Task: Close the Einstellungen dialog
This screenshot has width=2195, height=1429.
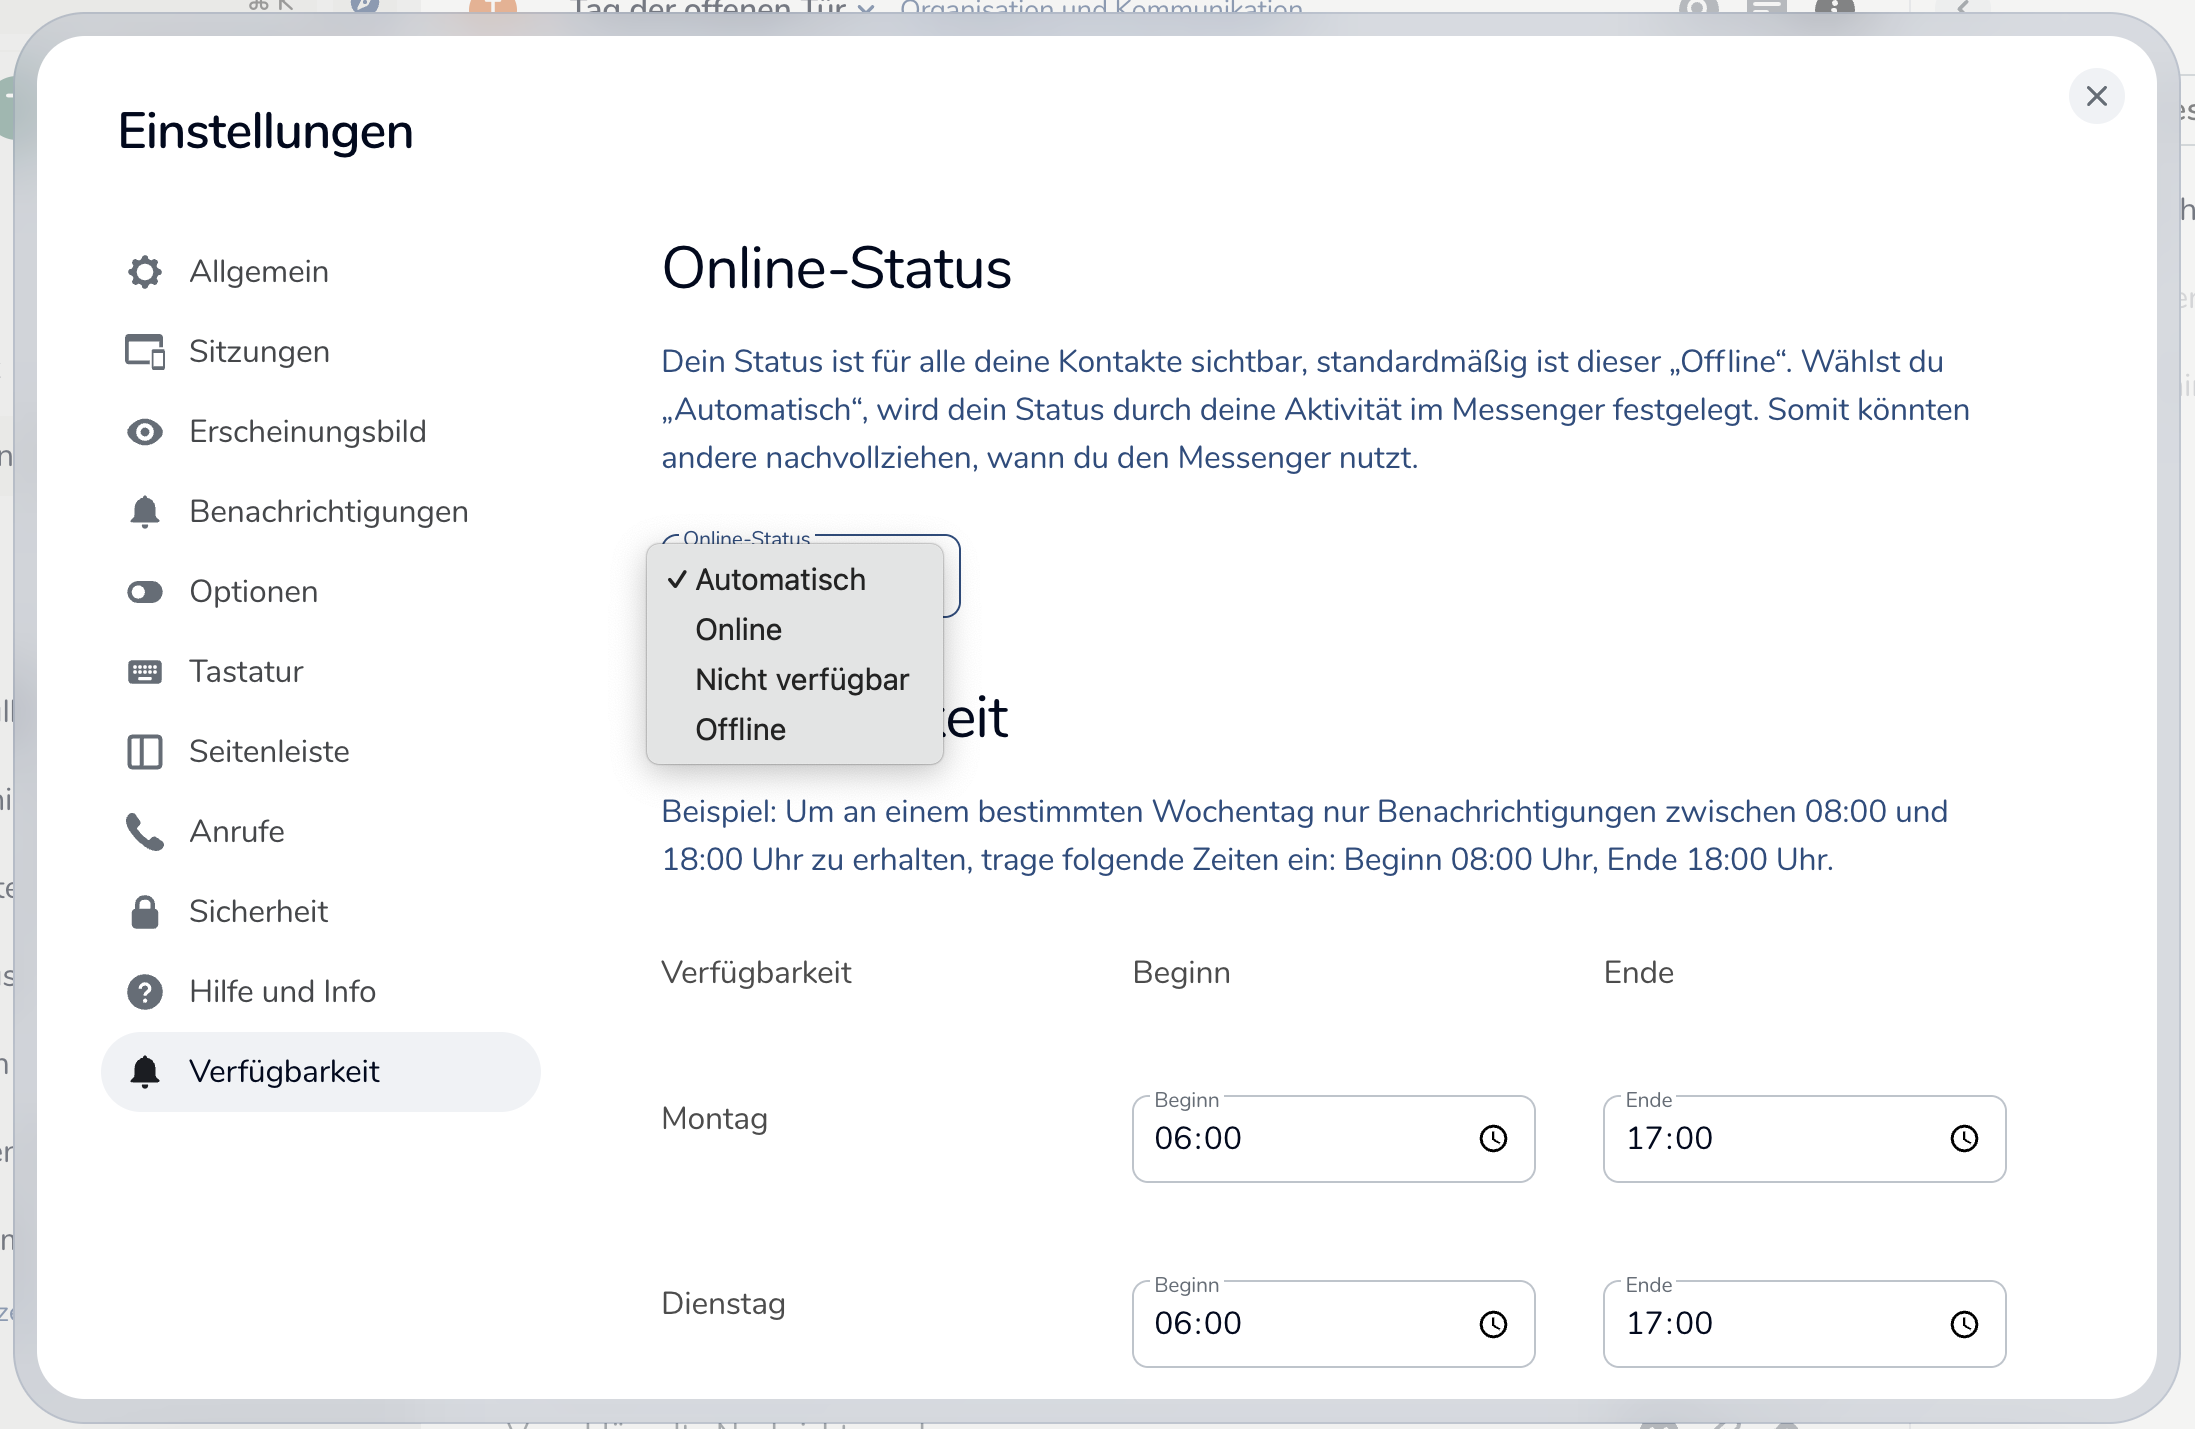Action: pyautogui.click(x=2096, y=96)
